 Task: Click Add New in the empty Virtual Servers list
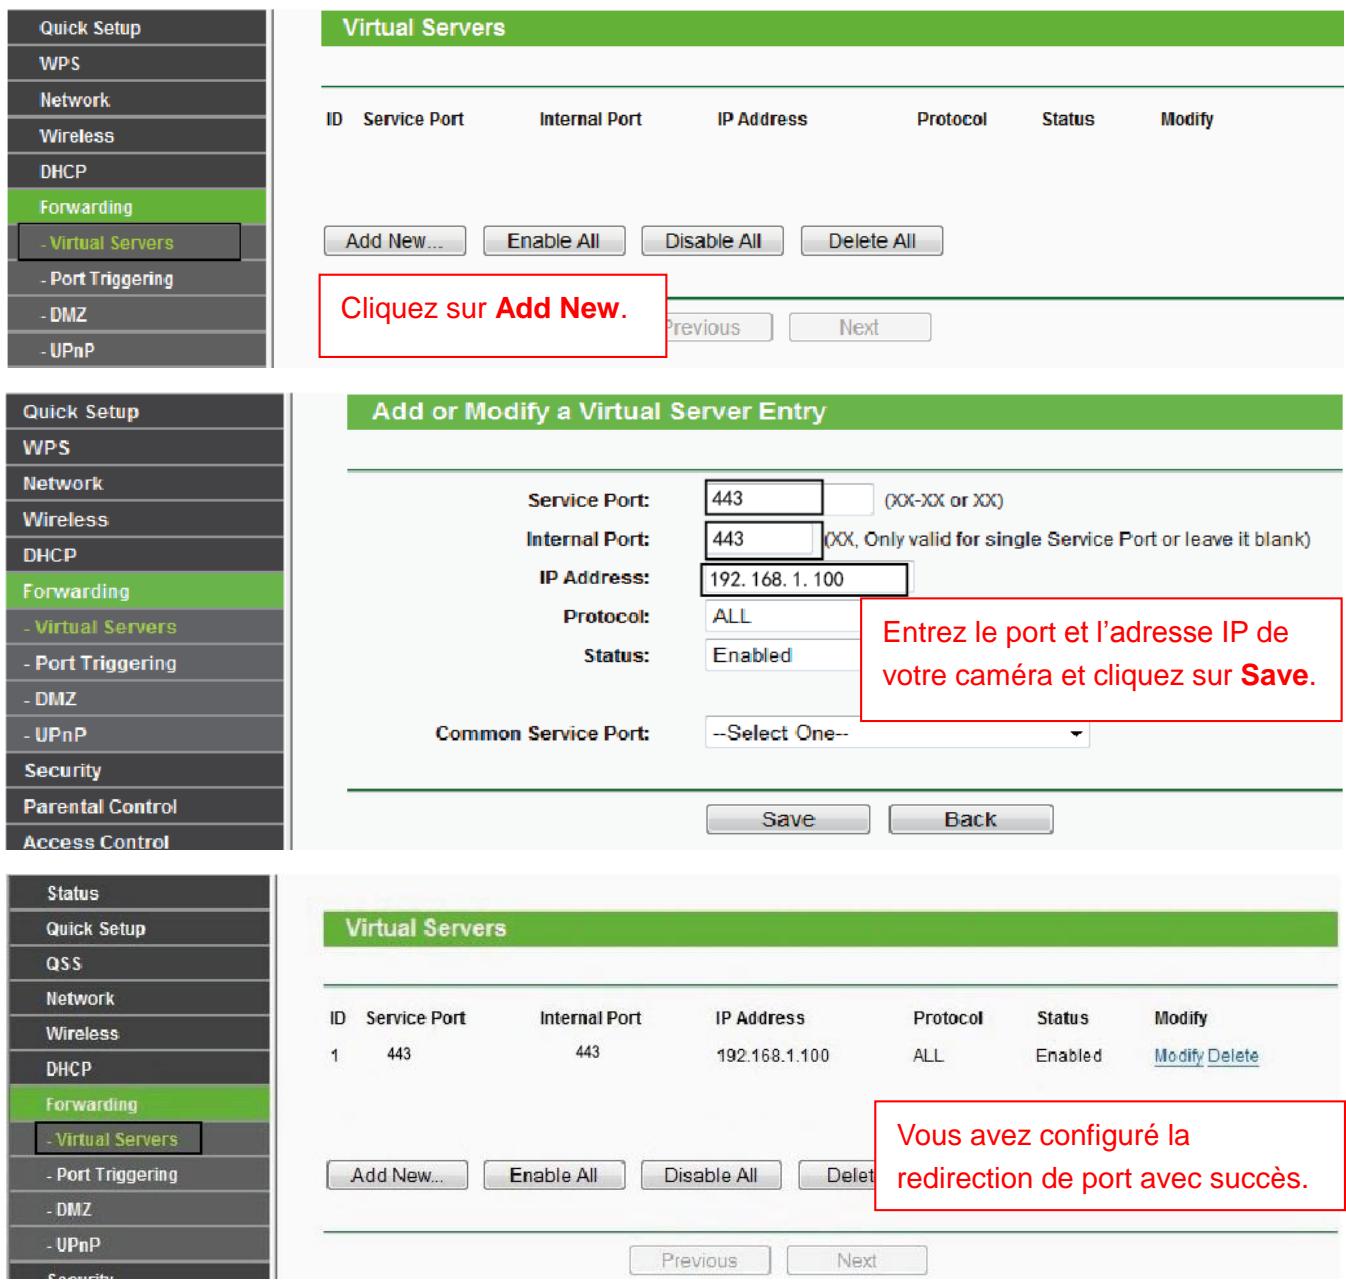[396, 241]
